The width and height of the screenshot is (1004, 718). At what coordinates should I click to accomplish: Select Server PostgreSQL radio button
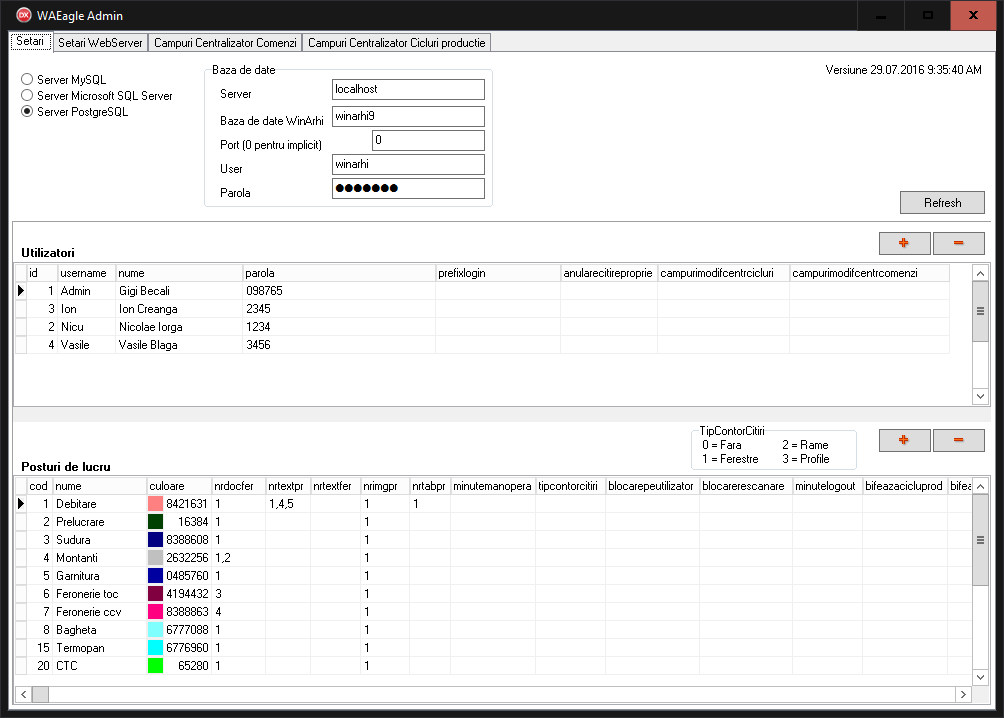(27, 112)
